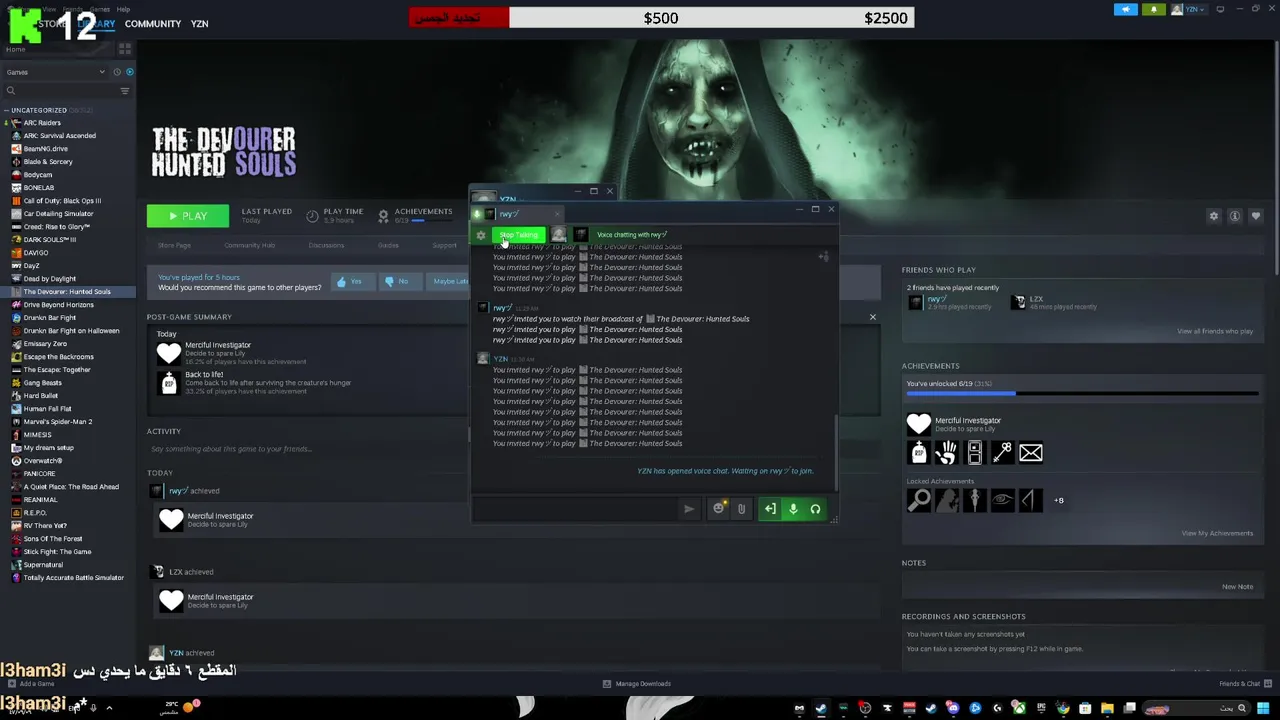Click the envelope achievement icon
This screenshot has width=1280, height=720.
1031,453
